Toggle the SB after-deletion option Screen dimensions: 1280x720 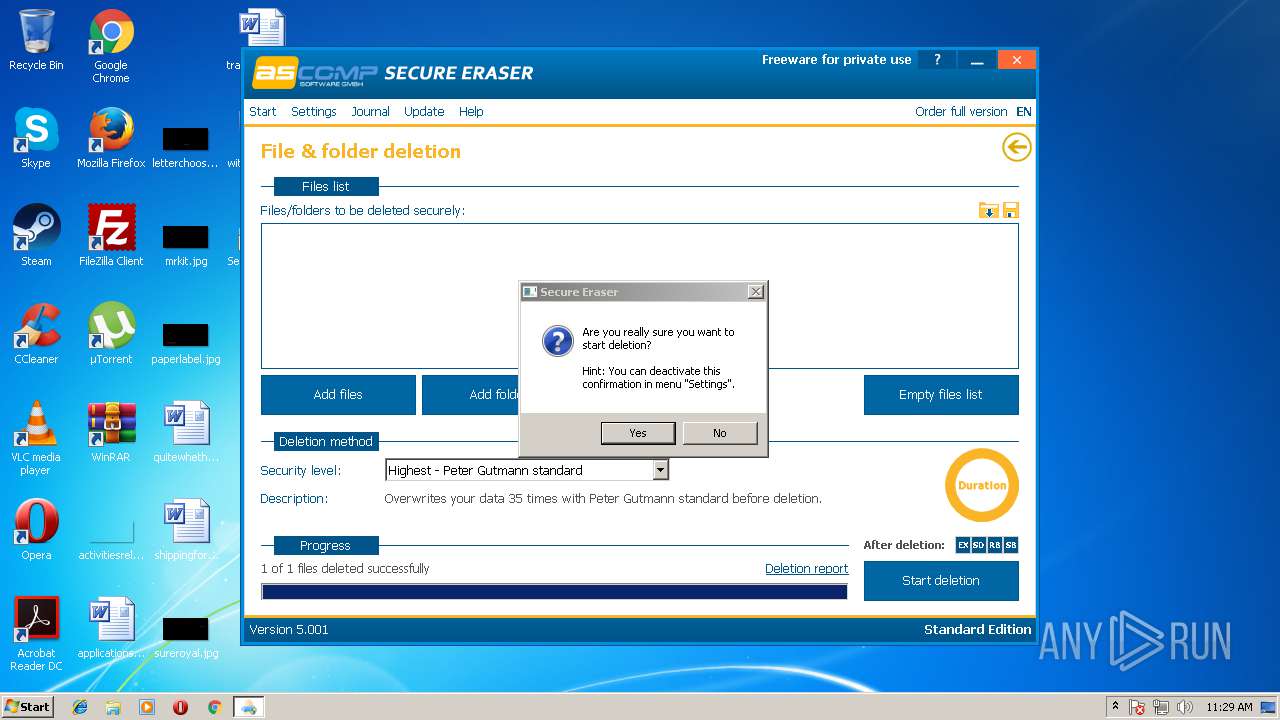coord(1011,545)
